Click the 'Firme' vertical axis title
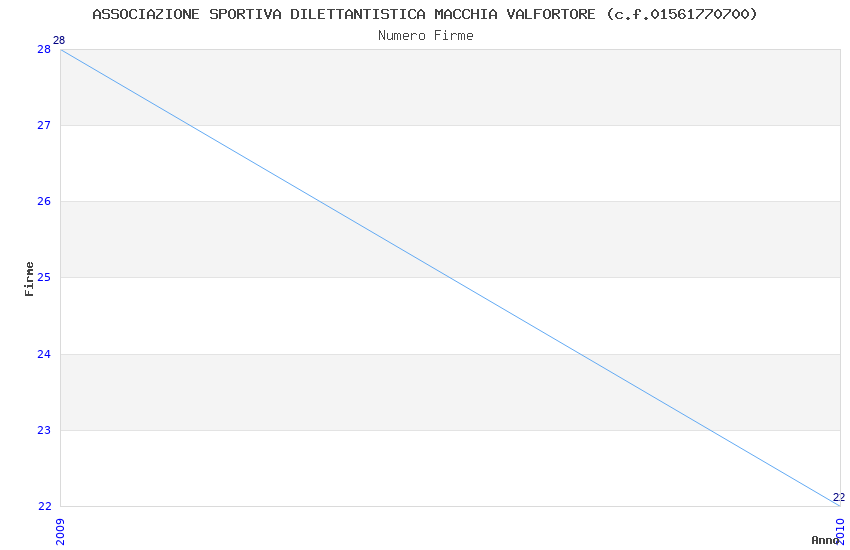This screenshot has width=850, height=550. coord(30,278)
